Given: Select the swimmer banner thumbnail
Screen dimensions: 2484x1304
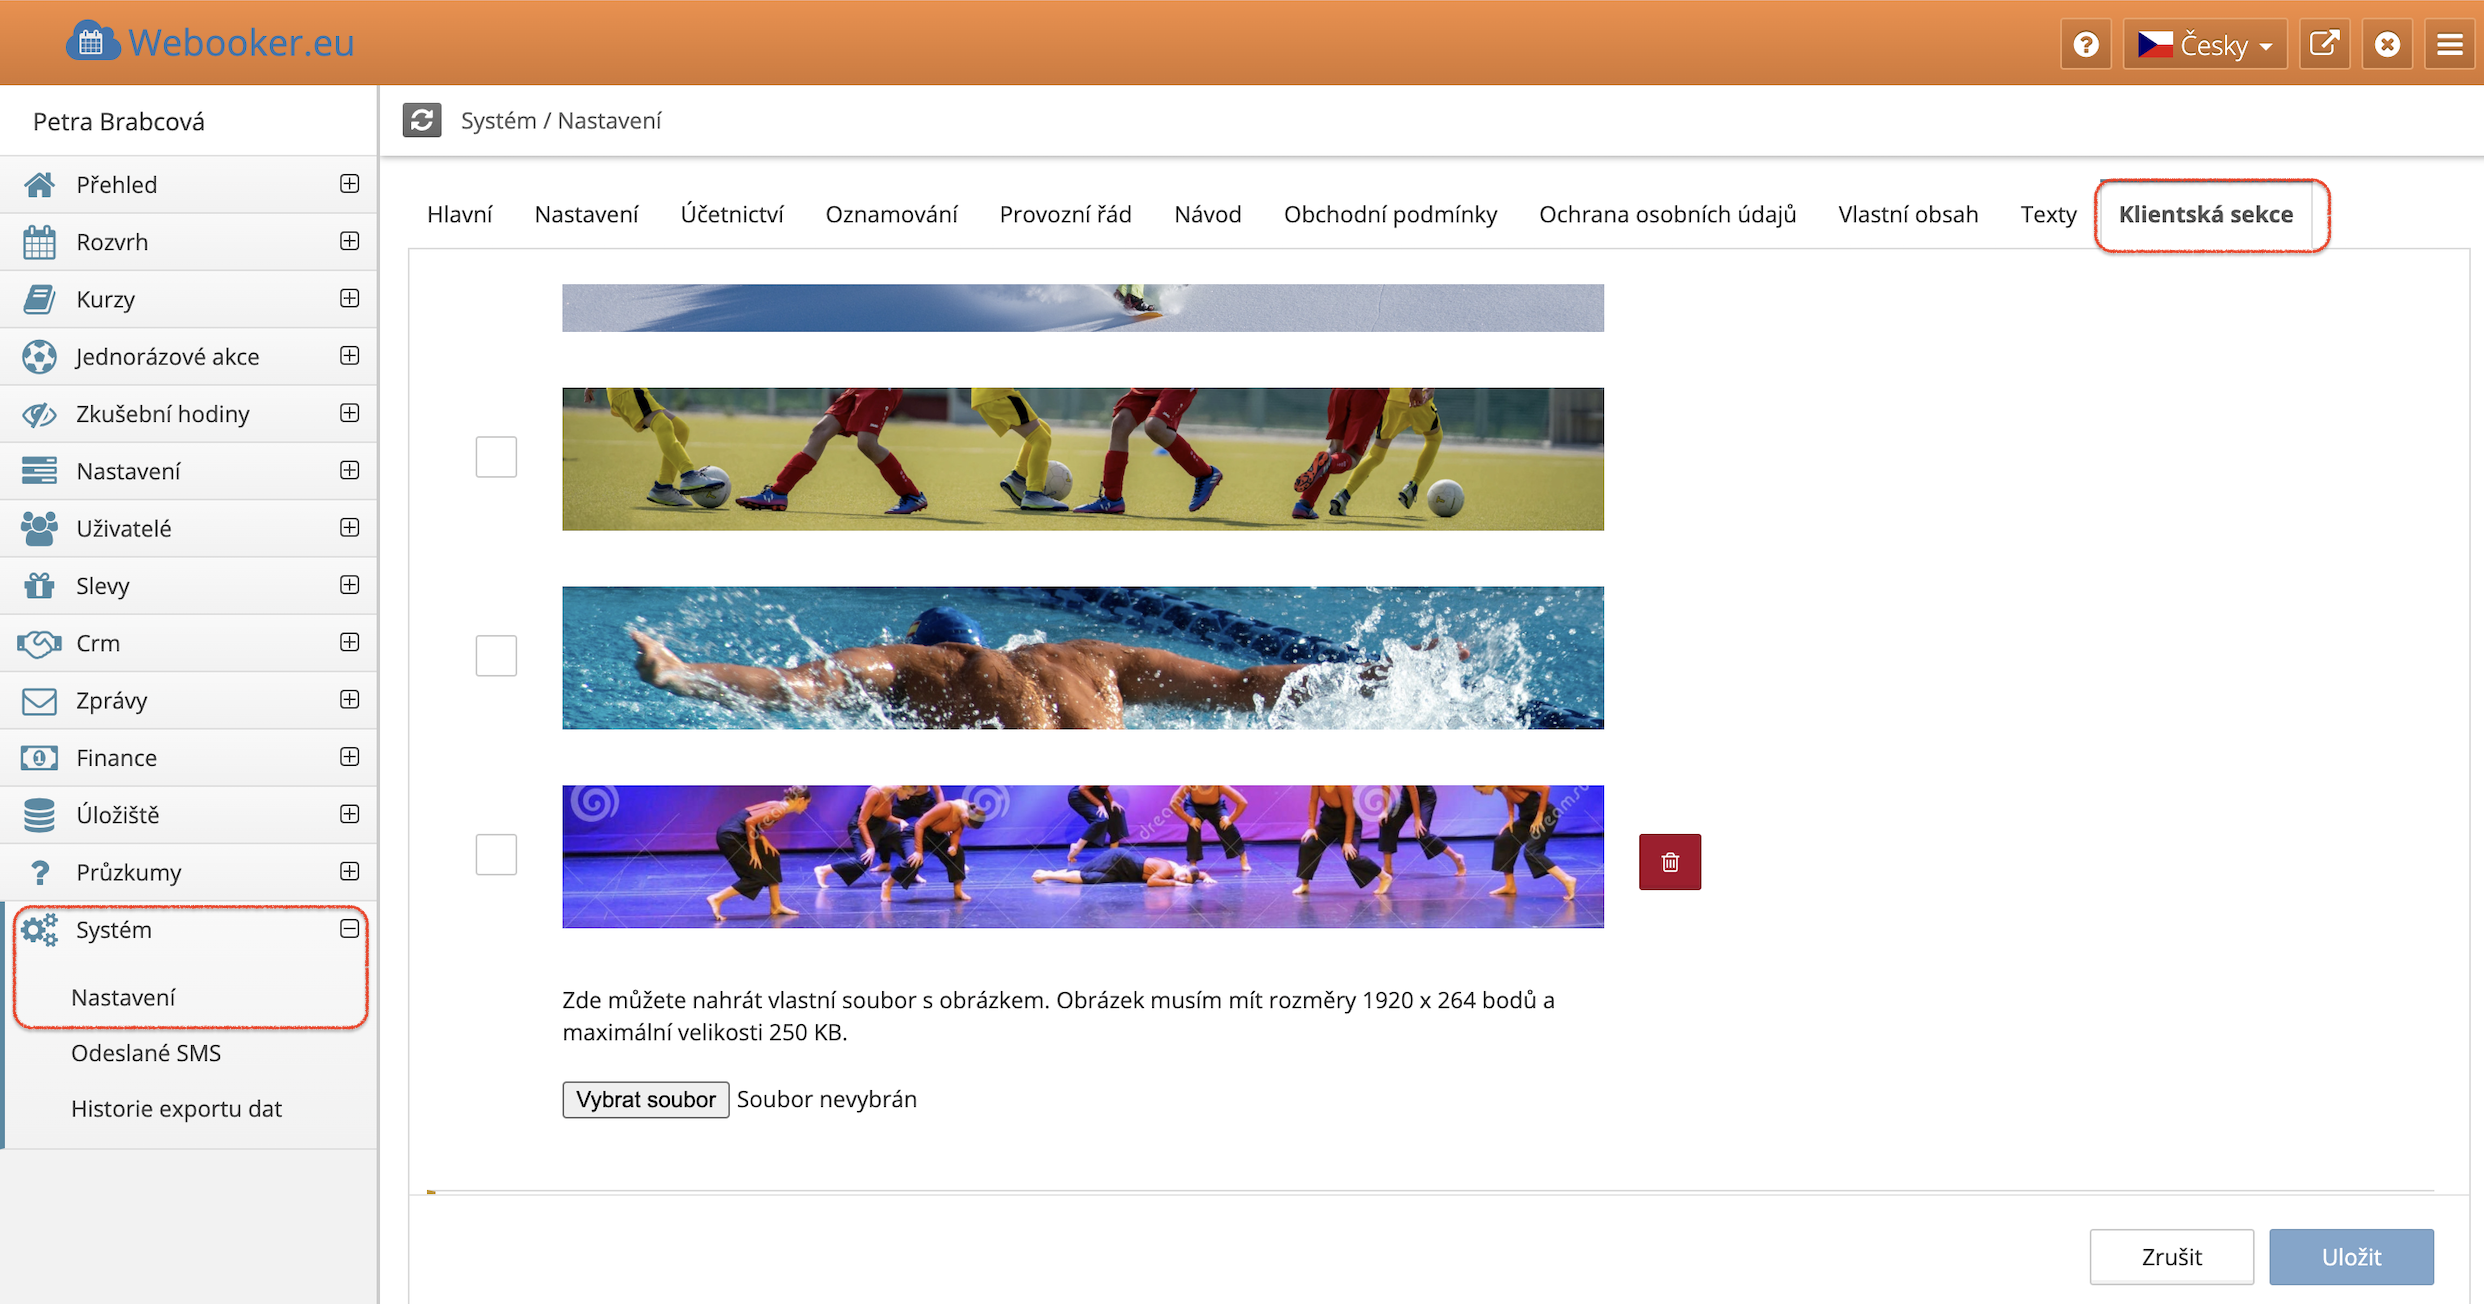Looking at the screenshot, I should [1082, 658].
